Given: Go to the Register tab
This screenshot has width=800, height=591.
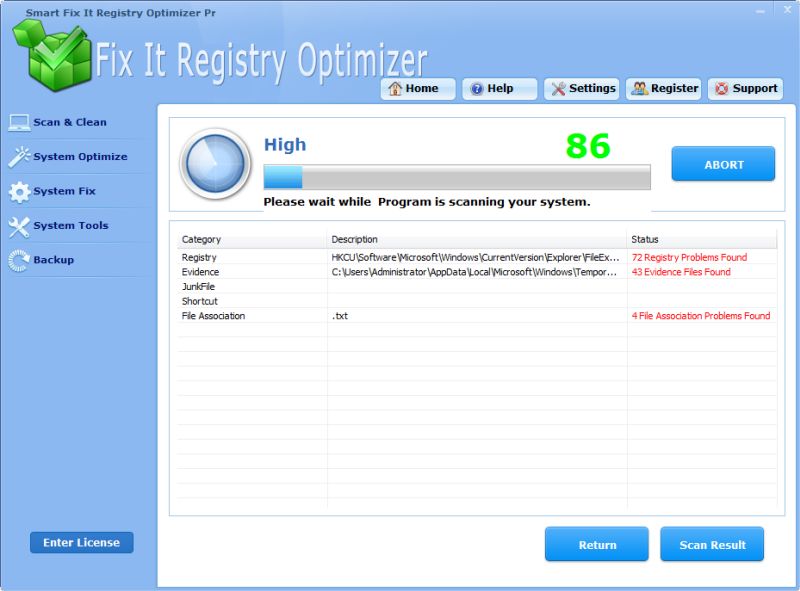Looking at the screenshot, I should [664, 89].
